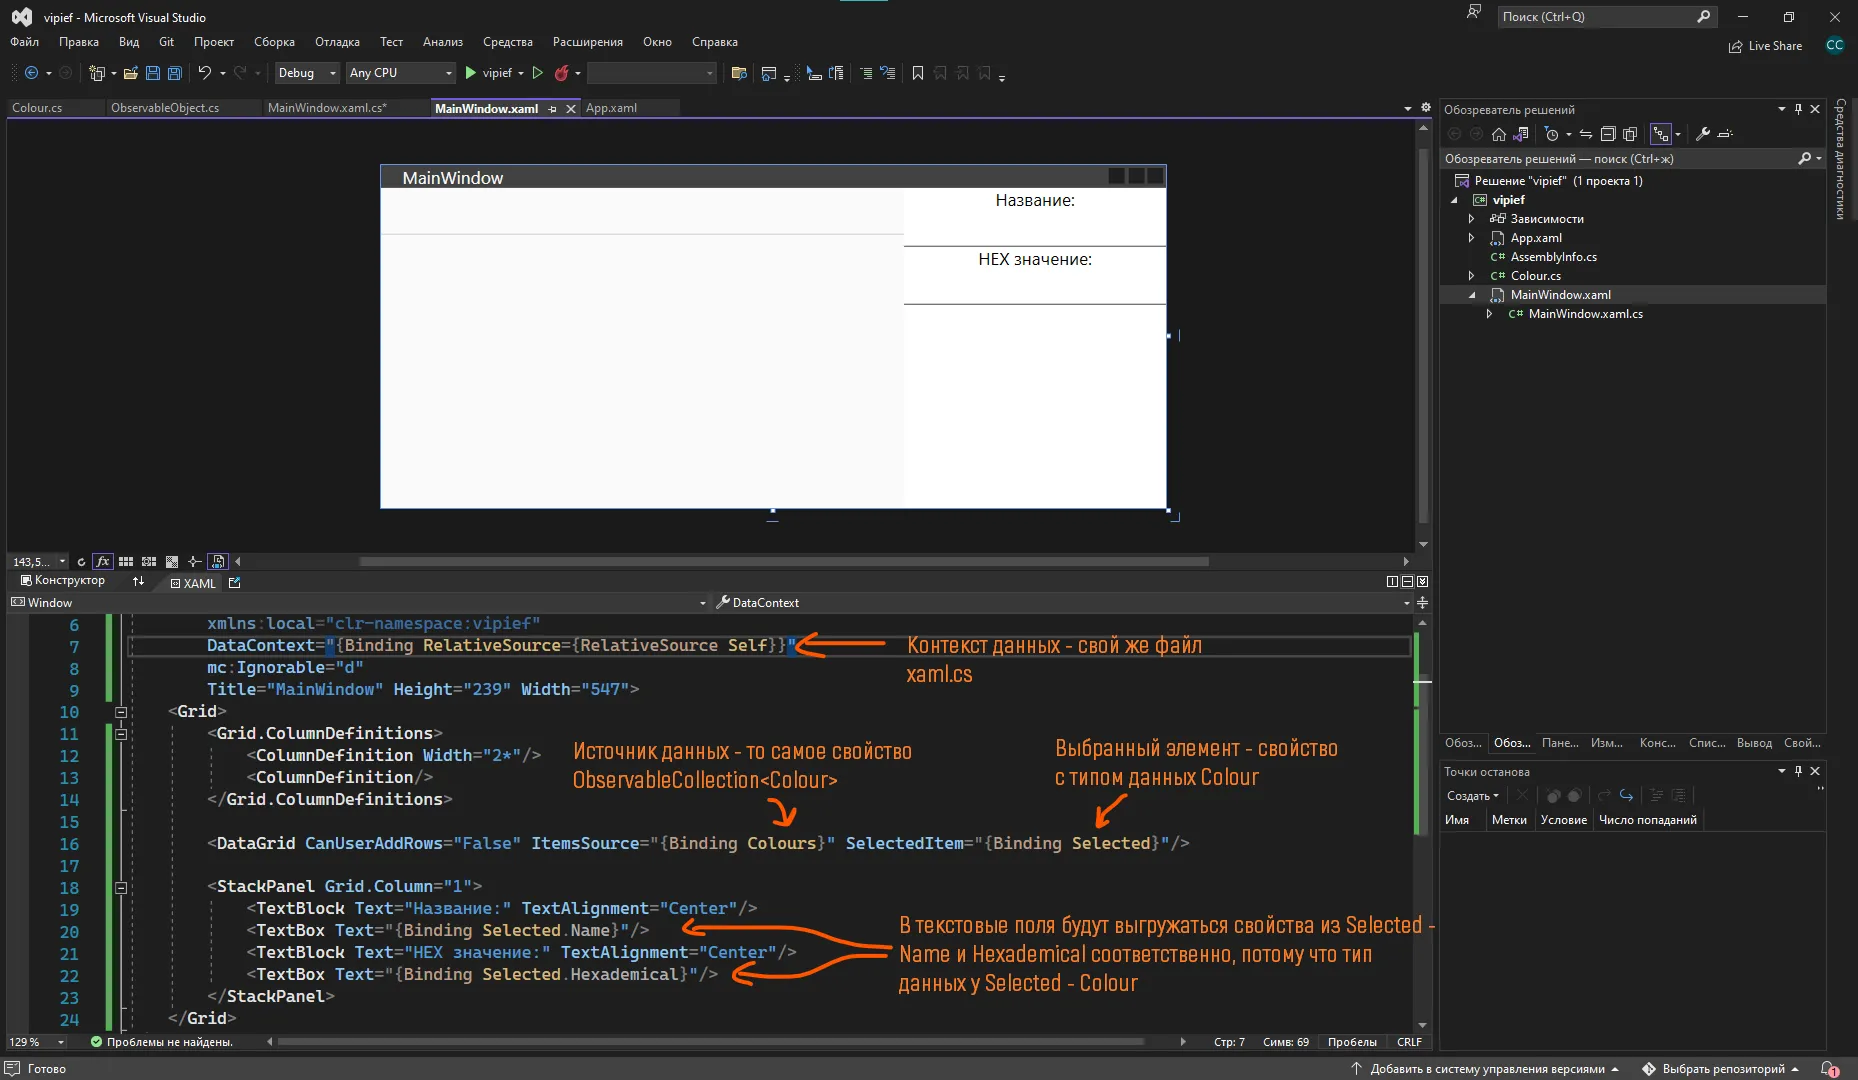Toggle pin on MainWindow.xaml tab
This screenshot has height=1080, width=1858.
pyautogui.click(x=553, y=109)
